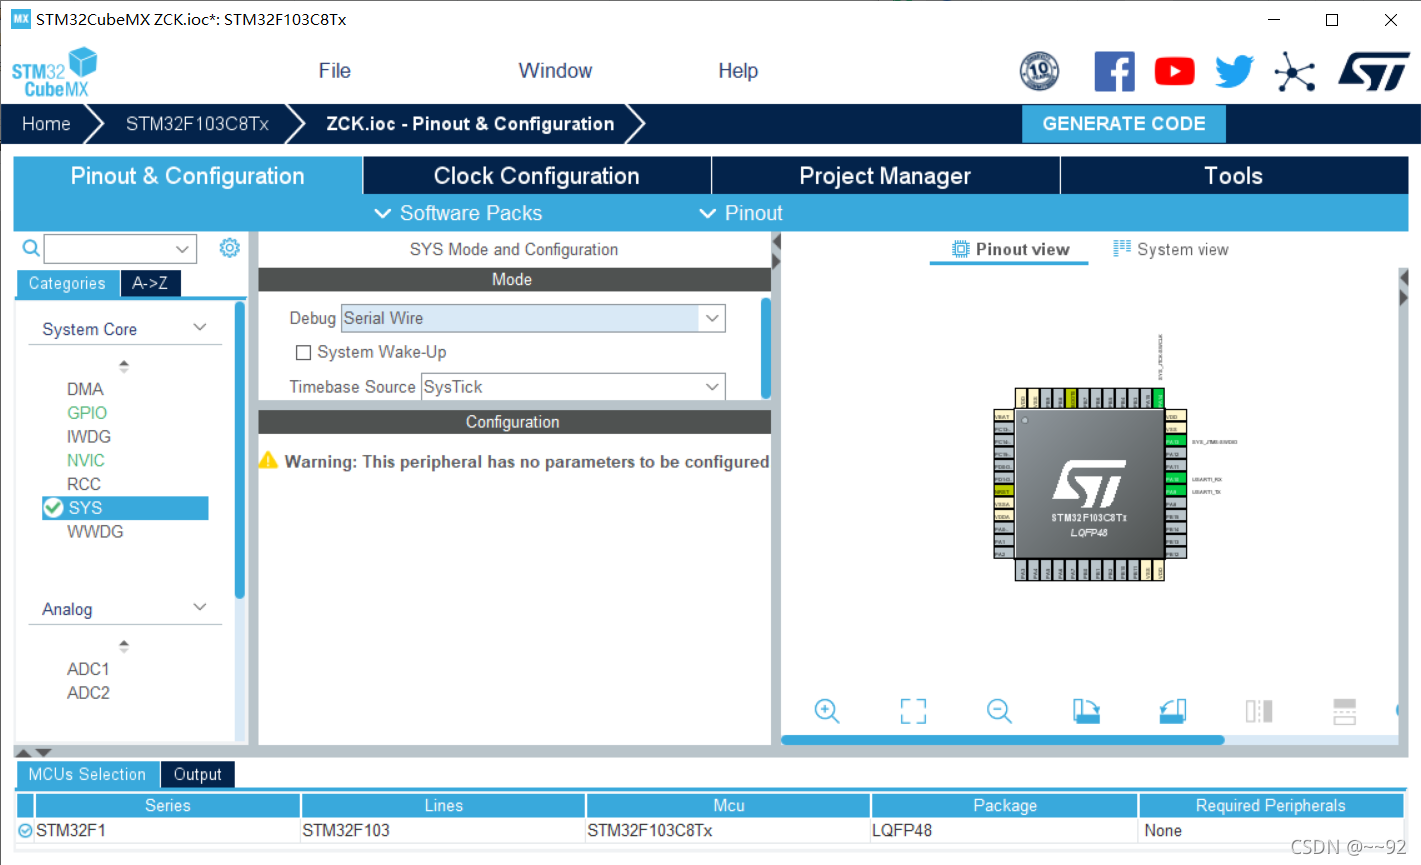
Task: Click the vertical flip layout icon
Action: point(1259,711)
